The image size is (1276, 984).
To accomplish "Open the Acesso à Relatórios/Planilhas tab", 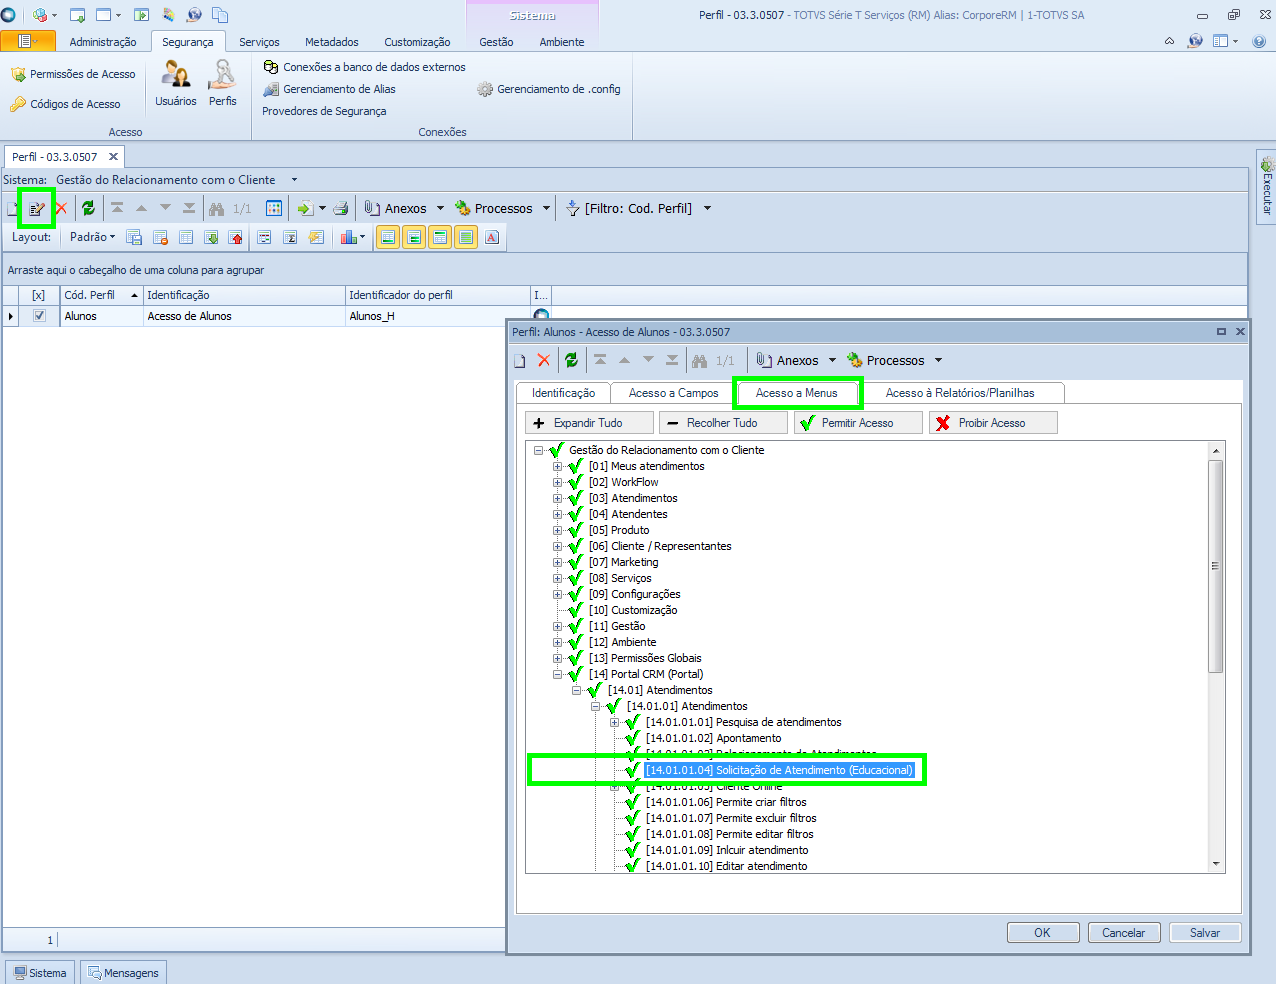I will 960,393.
